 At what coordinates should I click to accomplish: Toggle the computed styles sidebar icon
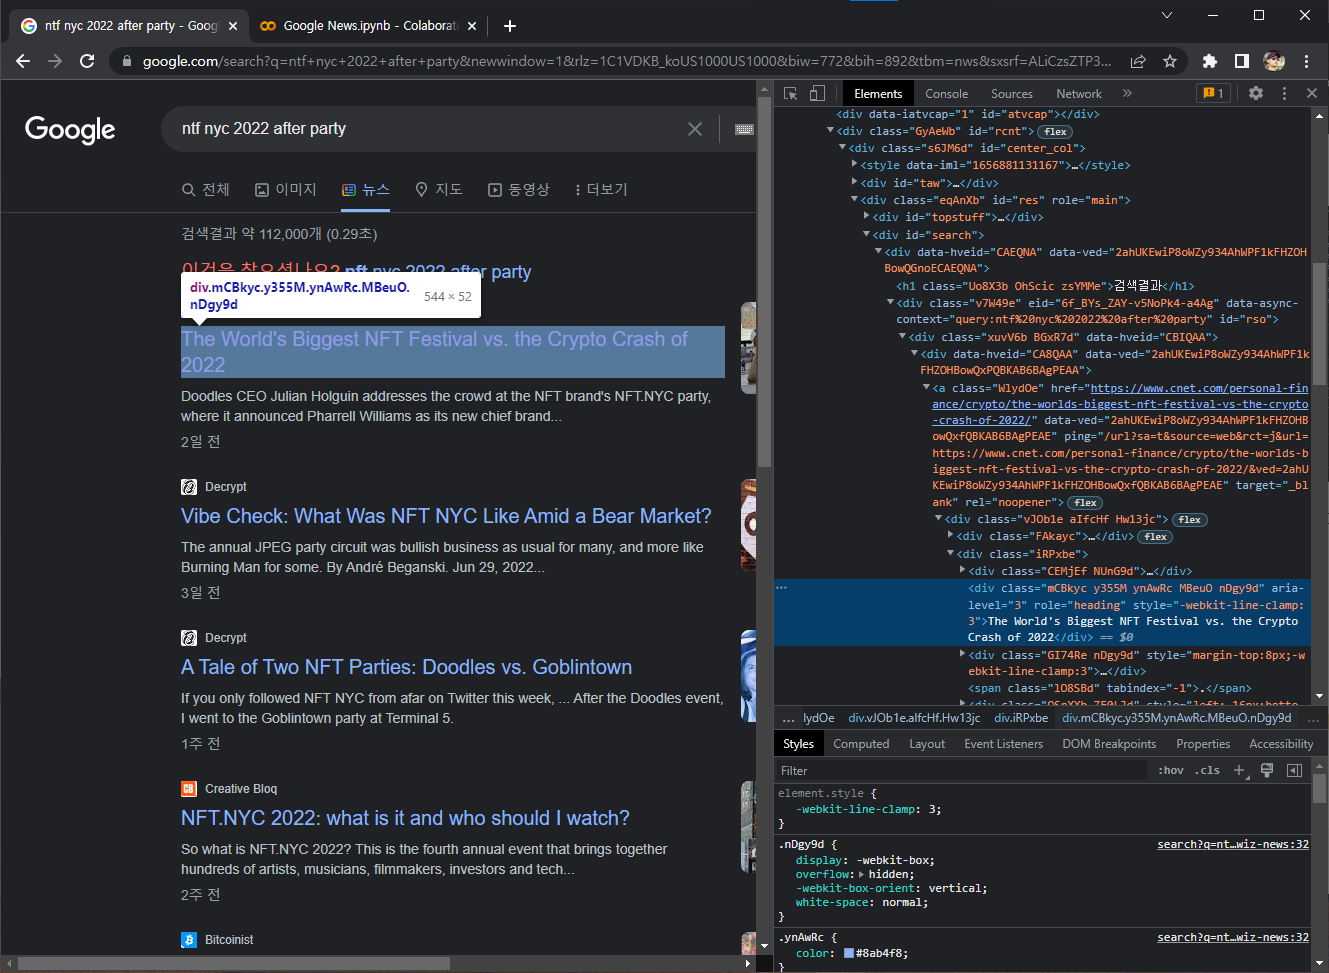coord(1294,770)
